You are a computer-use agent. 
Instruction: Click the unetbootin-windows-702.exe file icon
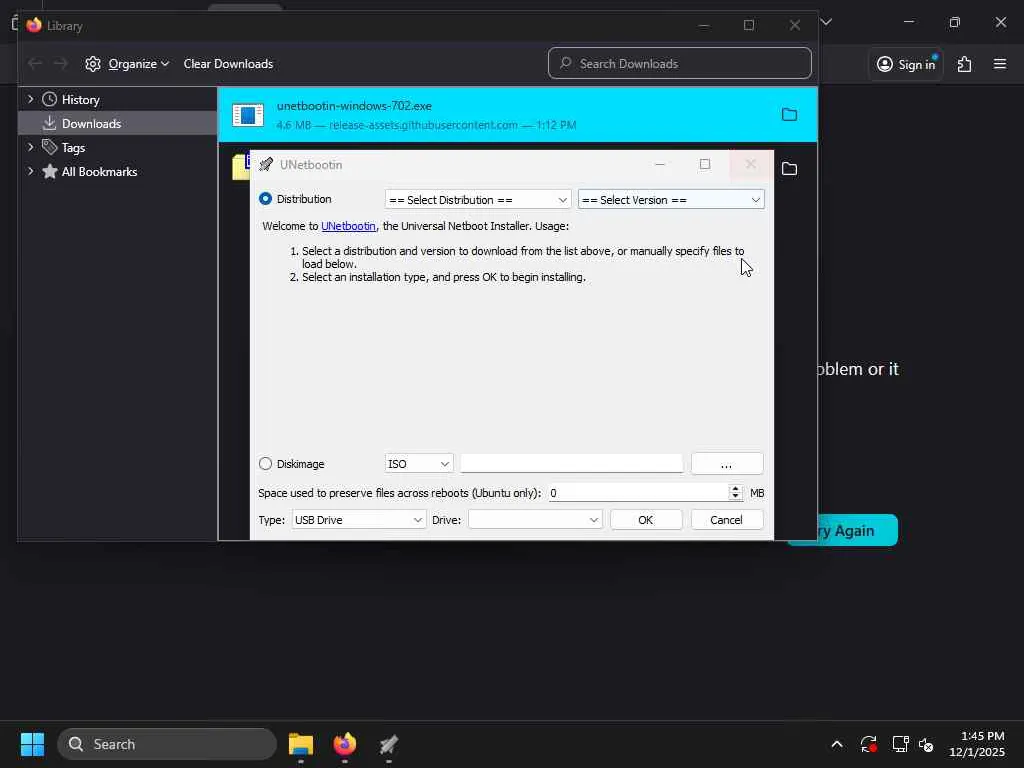point(248,115)
